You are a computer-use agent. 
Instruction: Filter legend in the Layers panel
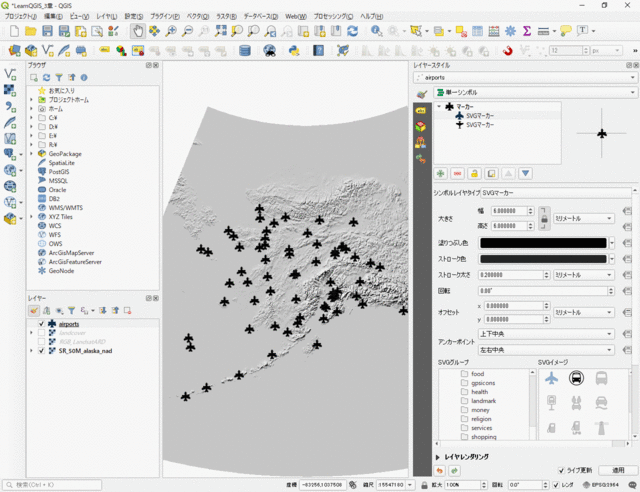tap(71, 311)
